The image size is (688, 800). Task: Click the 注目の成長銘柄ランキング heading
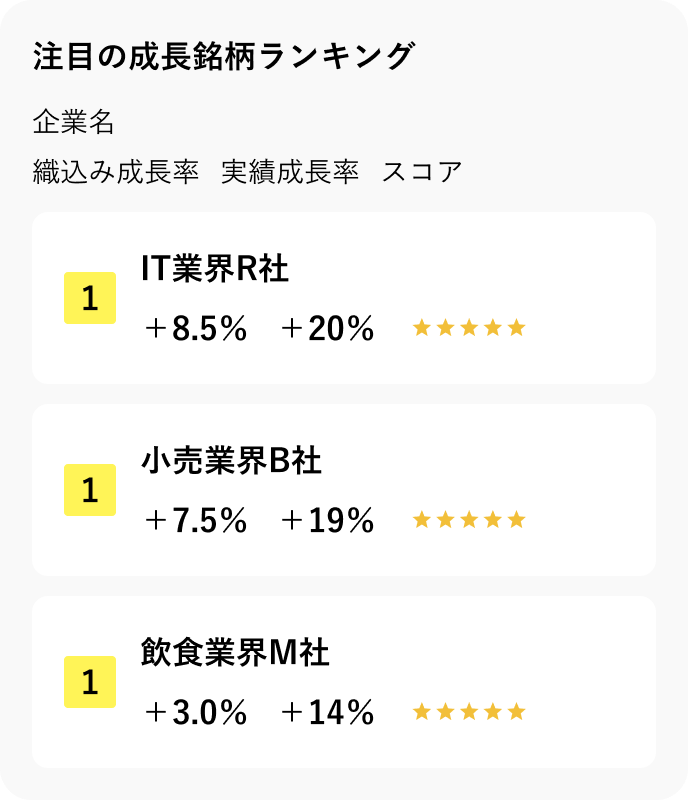tap(222, 56)
